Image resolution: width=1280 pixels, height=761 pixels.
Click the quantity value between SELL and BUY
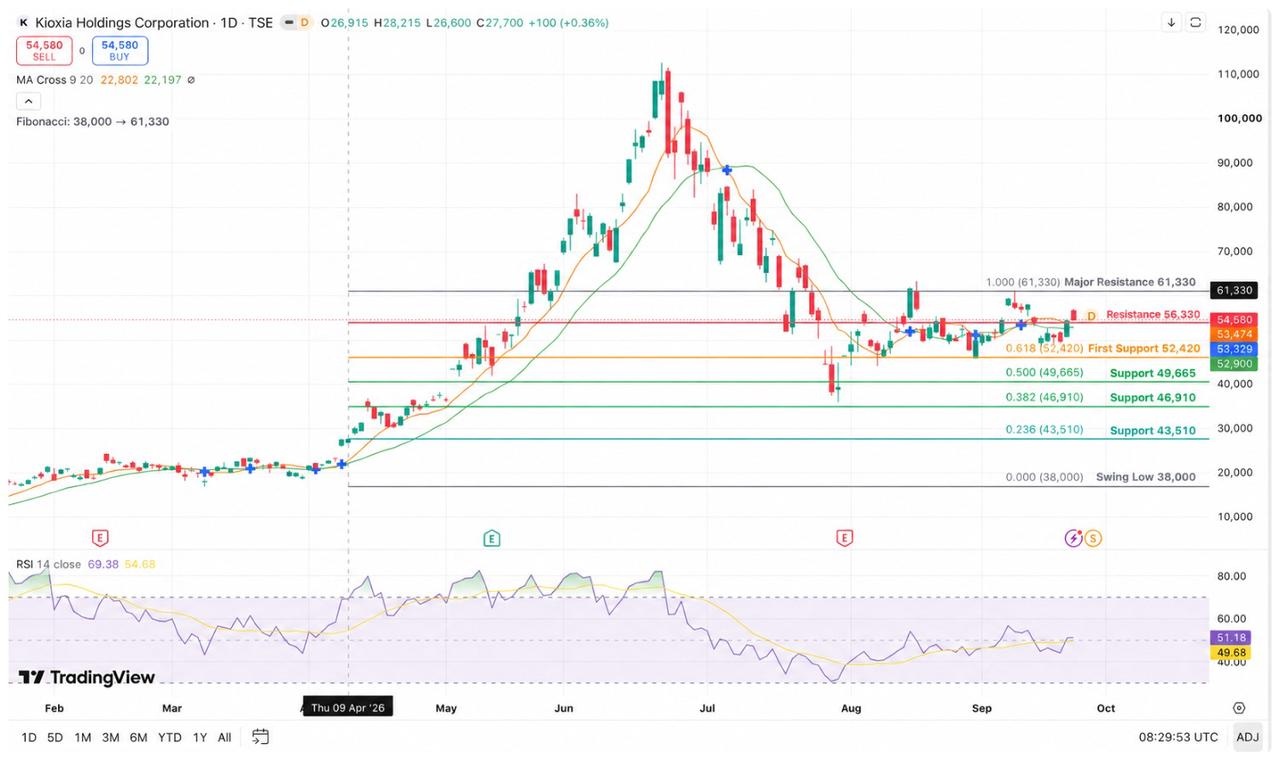[82, 51]
